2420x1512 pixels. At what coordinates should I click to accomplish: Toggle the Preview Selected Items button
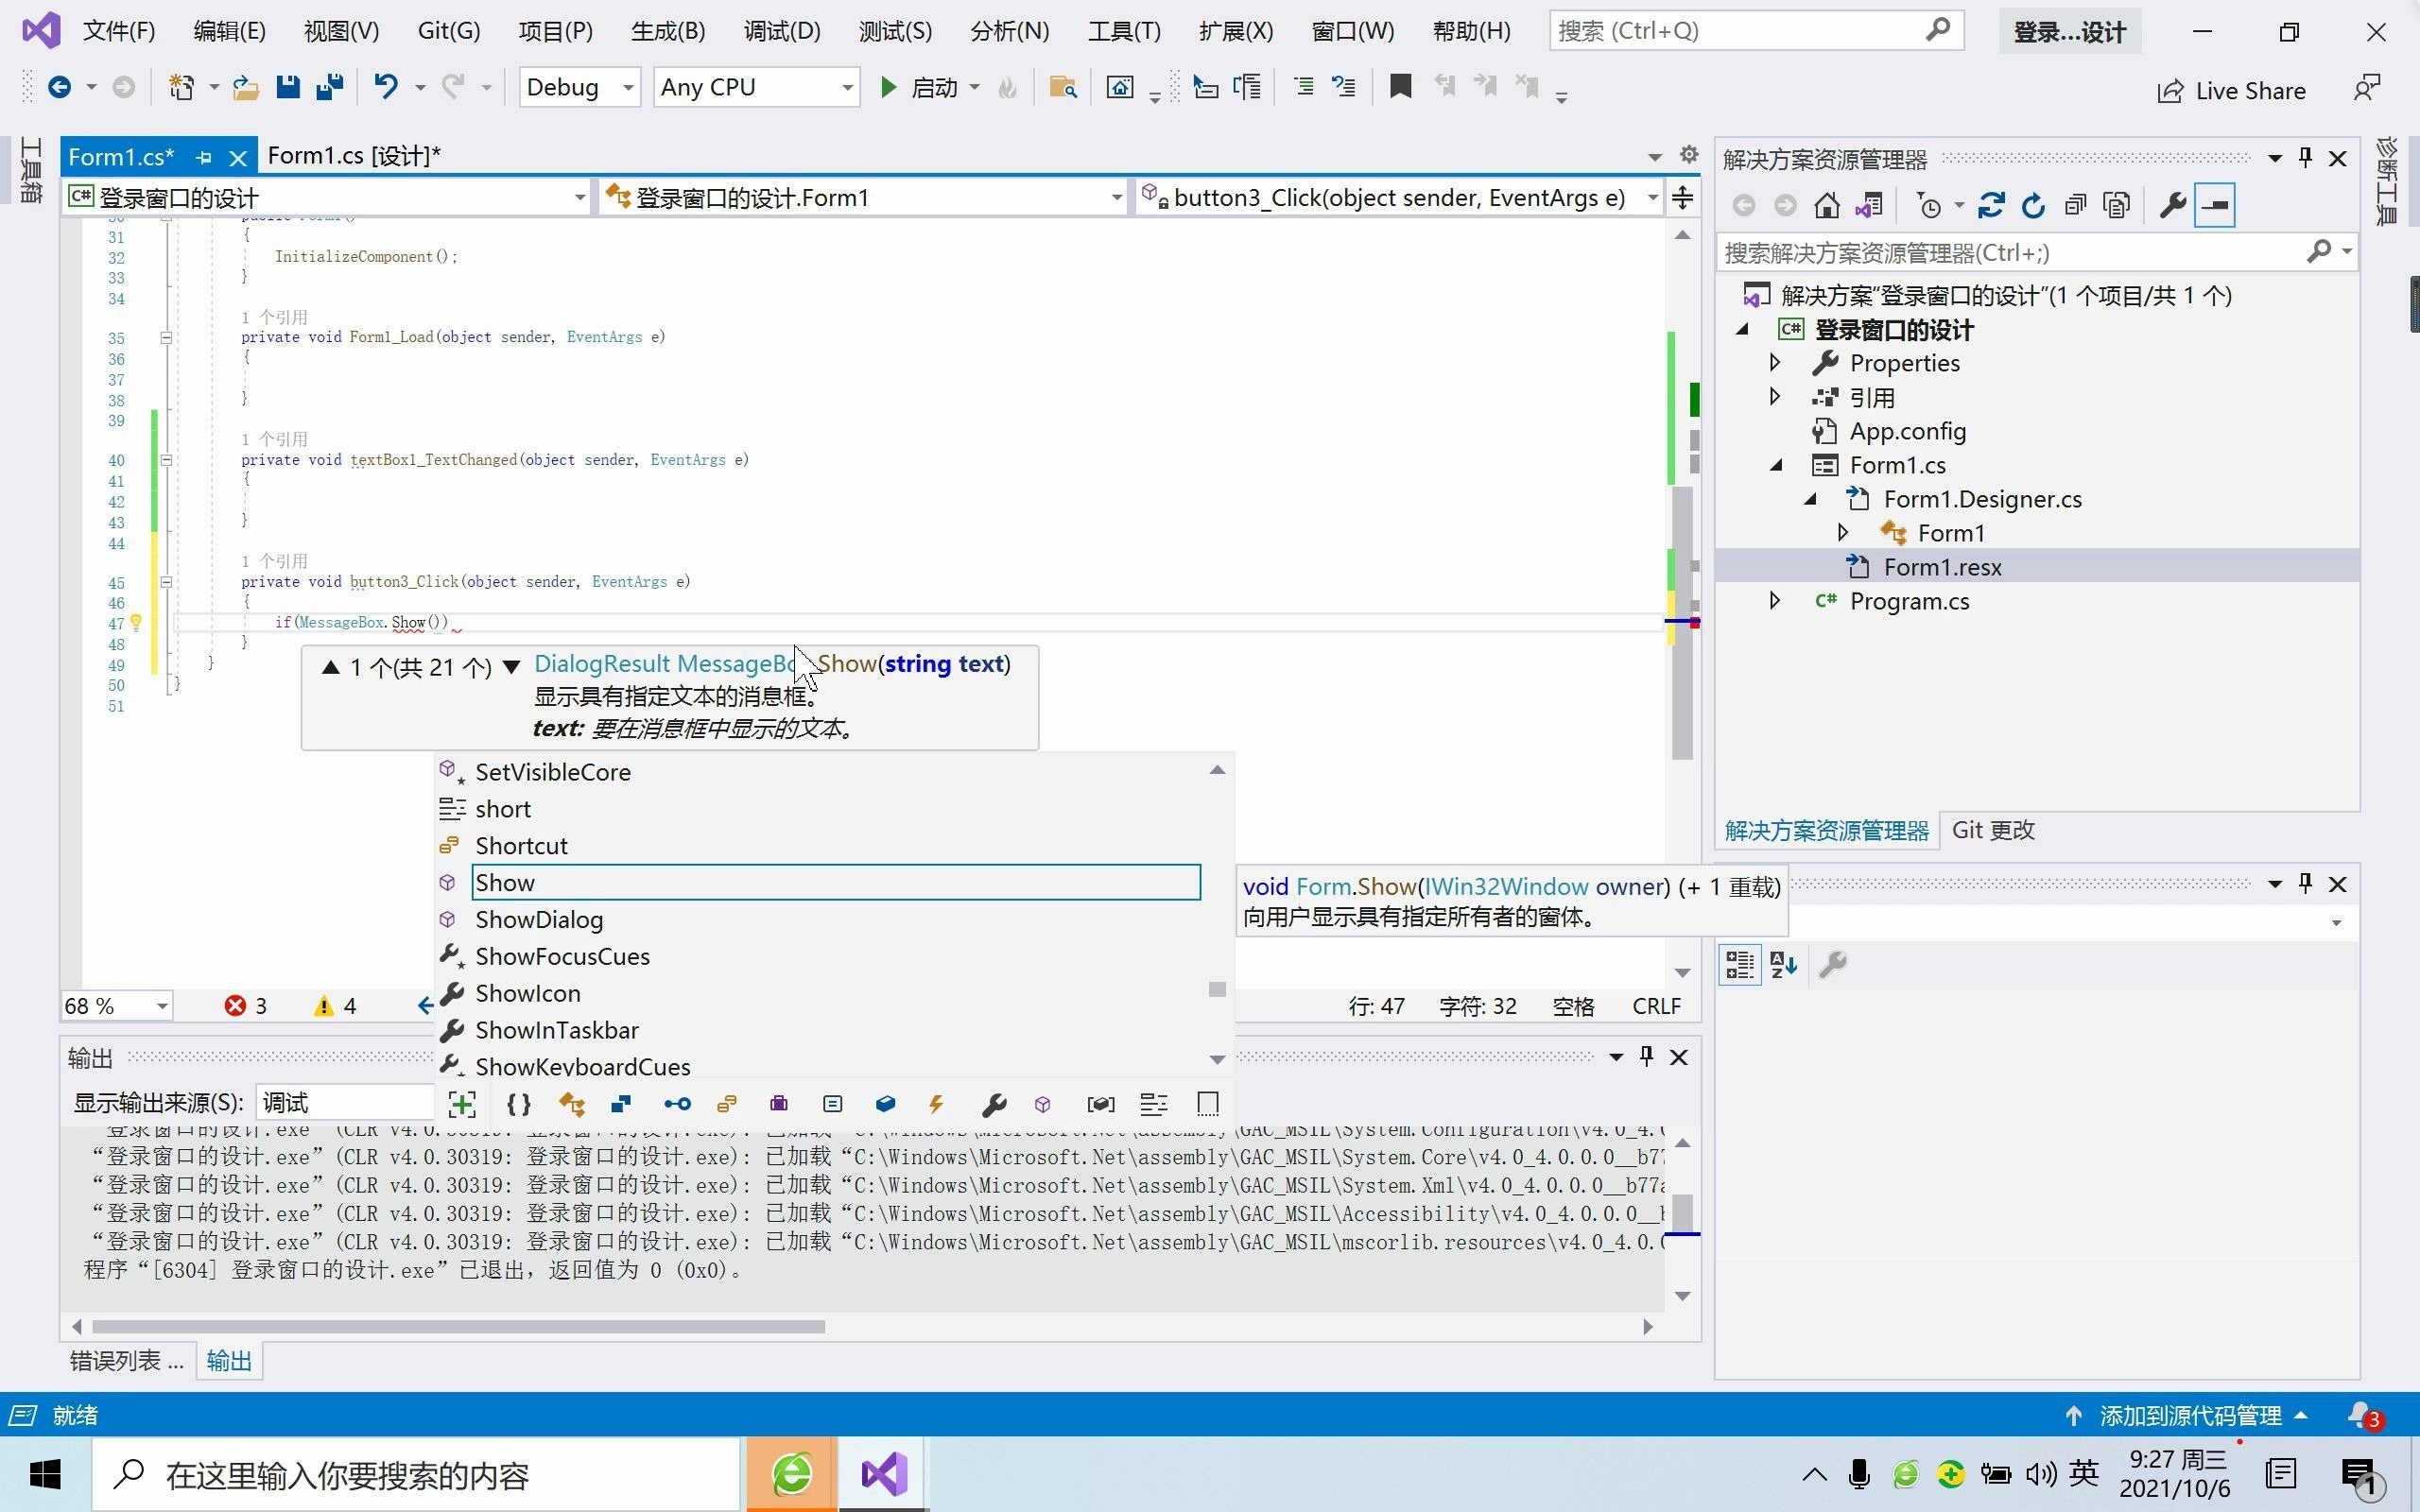[2215, 206]
